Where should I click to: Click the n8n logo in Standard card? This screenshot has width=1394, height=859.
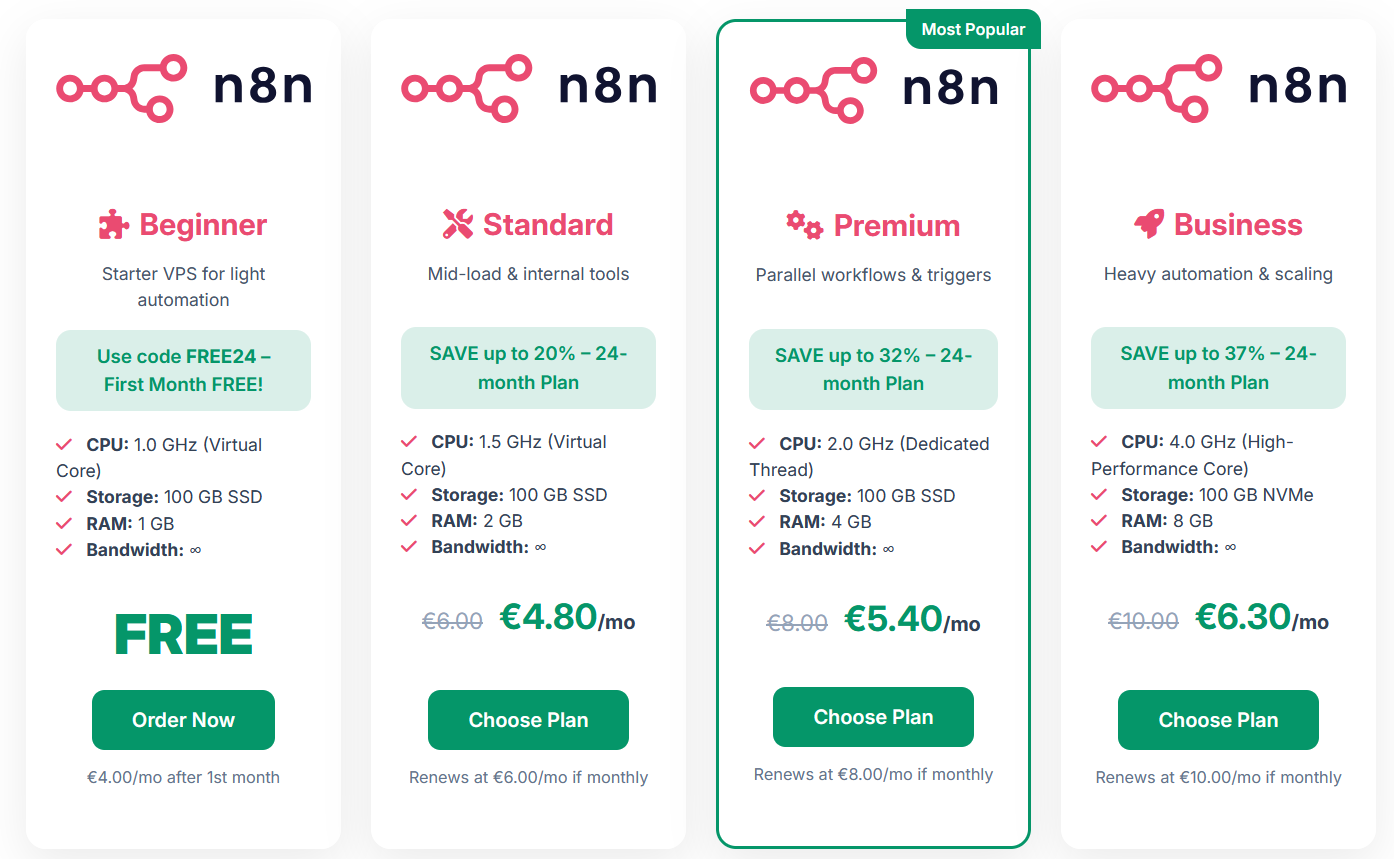click(x=529, y=88)
